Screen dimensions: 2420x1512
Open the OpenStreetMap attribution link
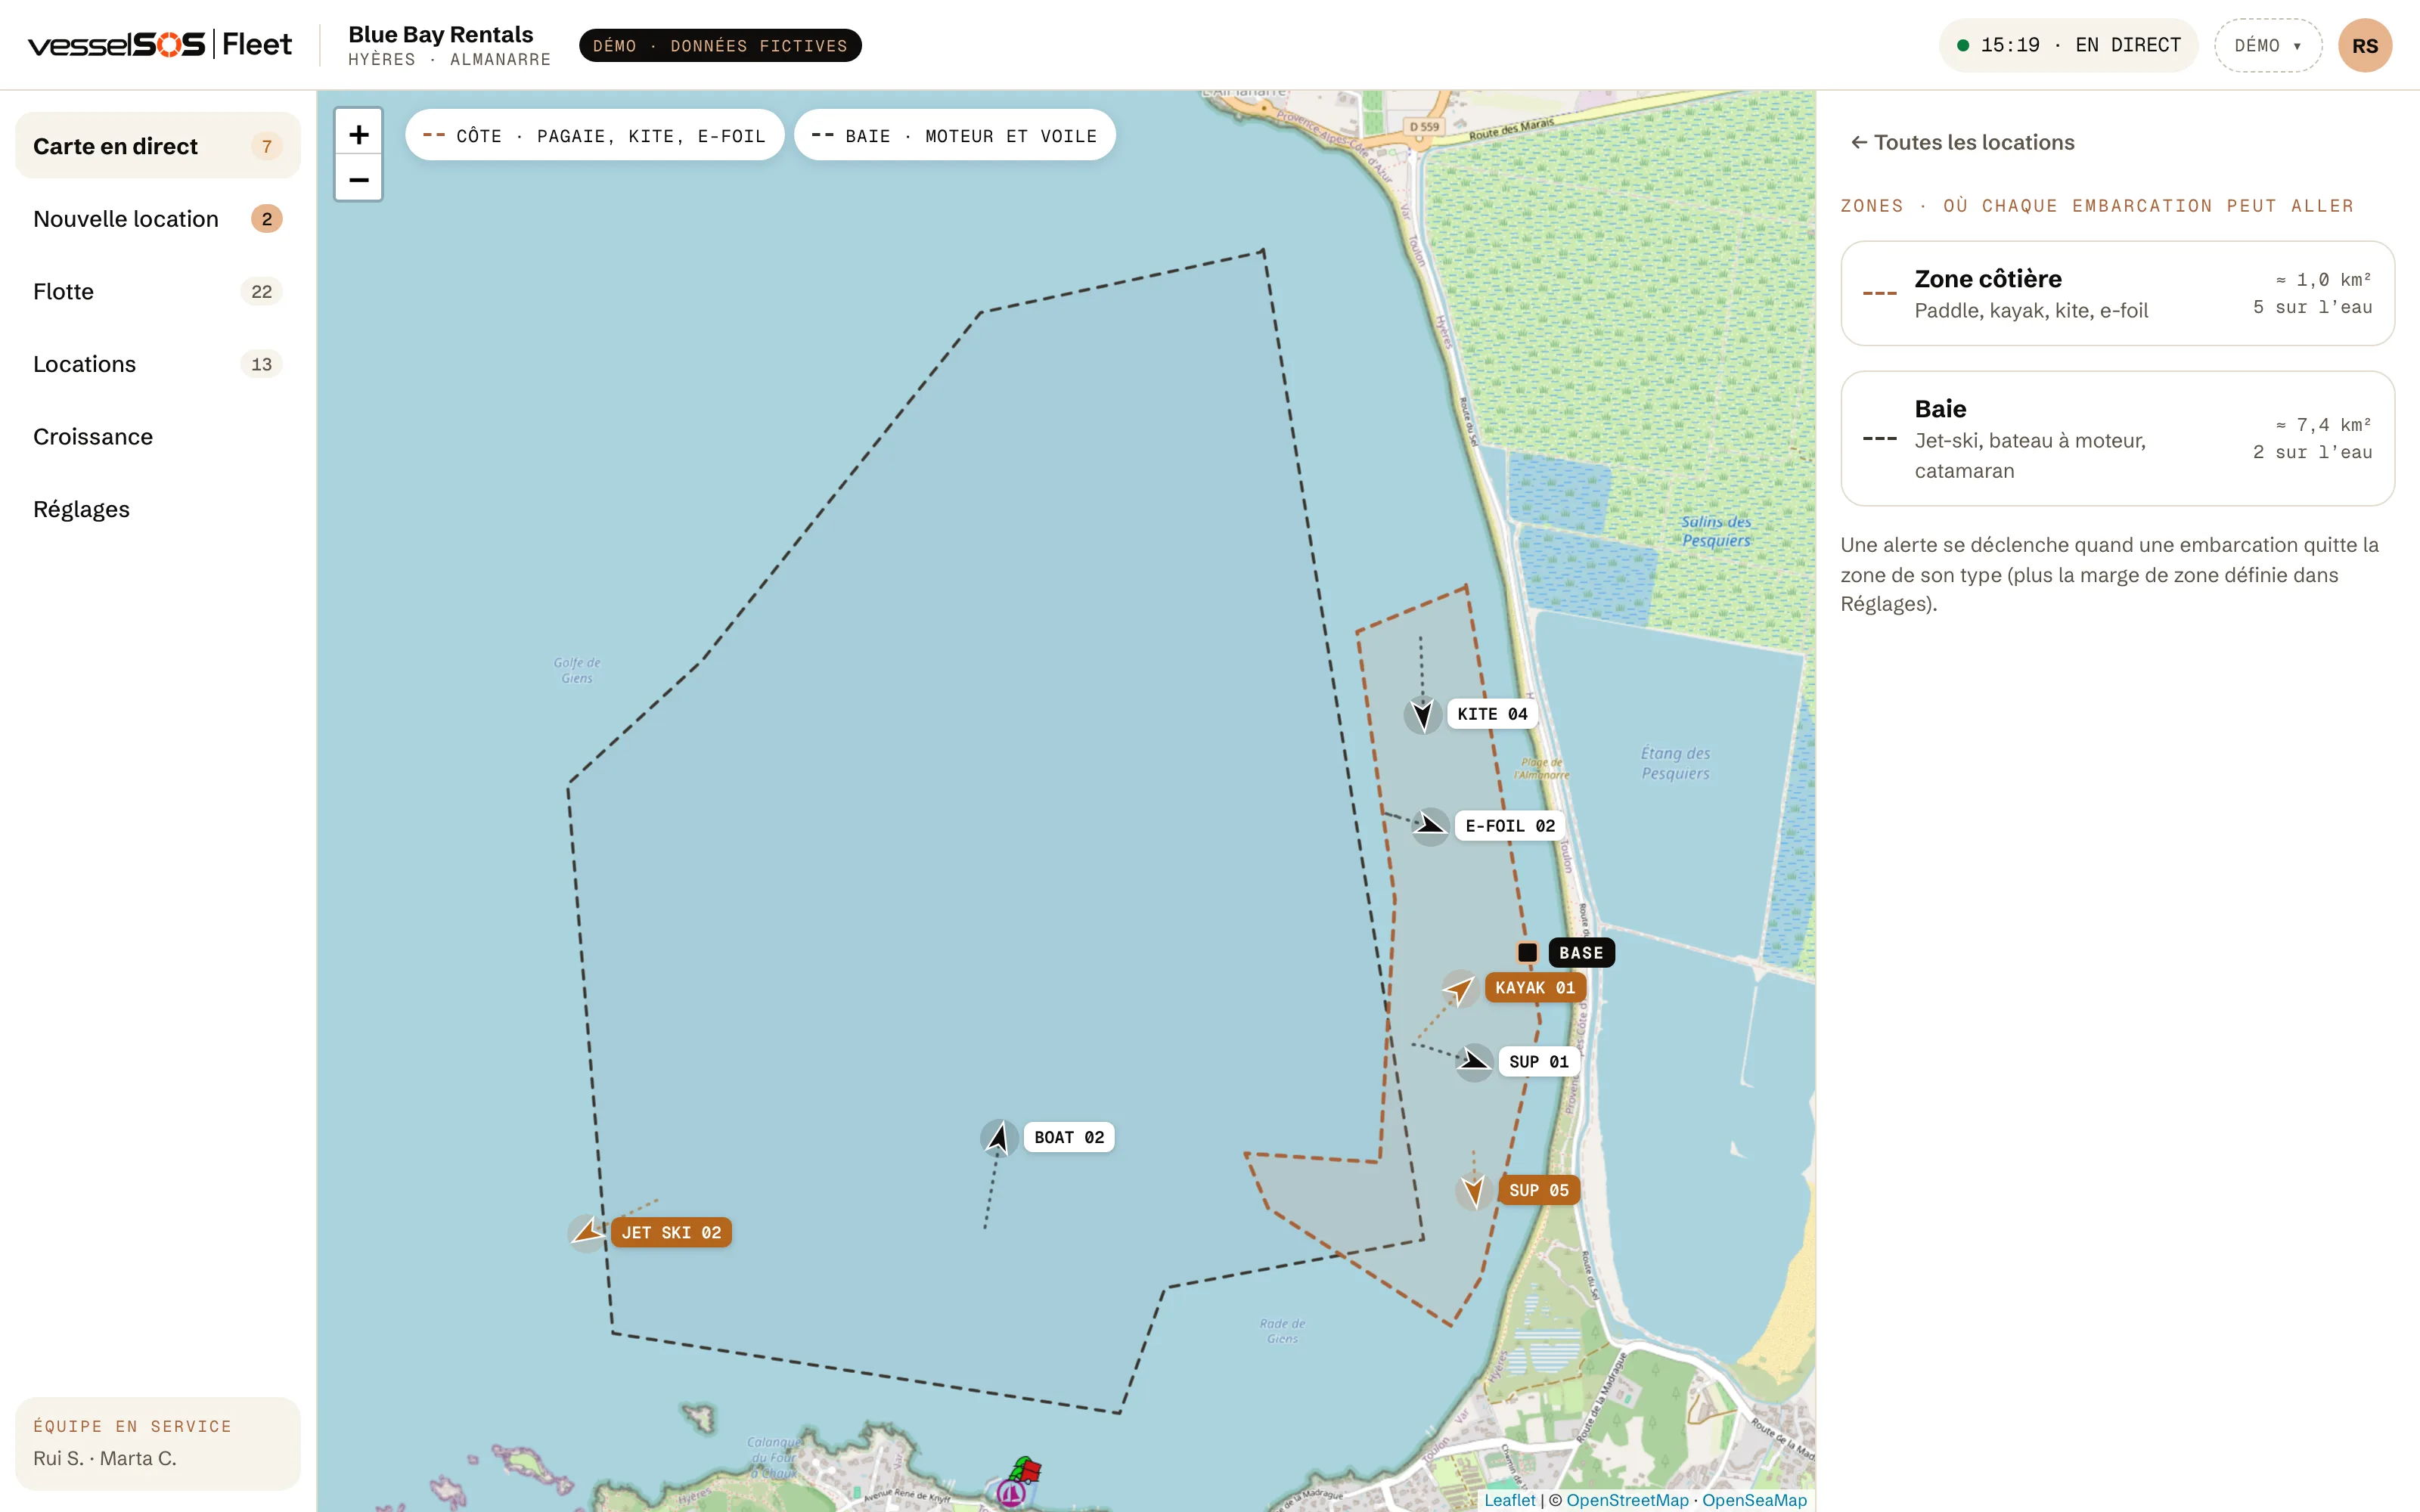pos(1627,1499)
